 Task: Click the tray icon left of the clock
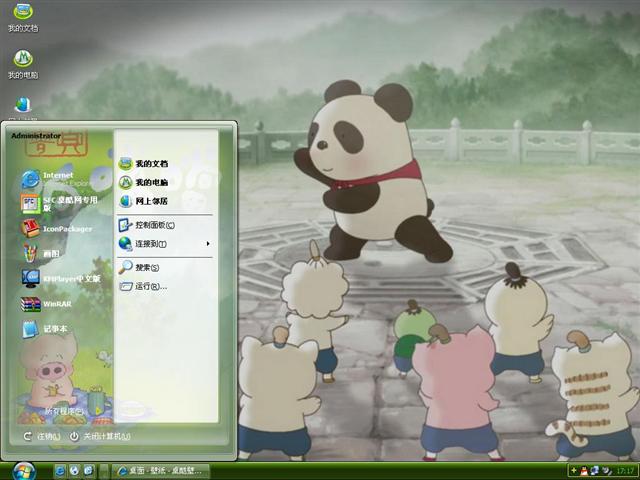click(x=607, y=471)
